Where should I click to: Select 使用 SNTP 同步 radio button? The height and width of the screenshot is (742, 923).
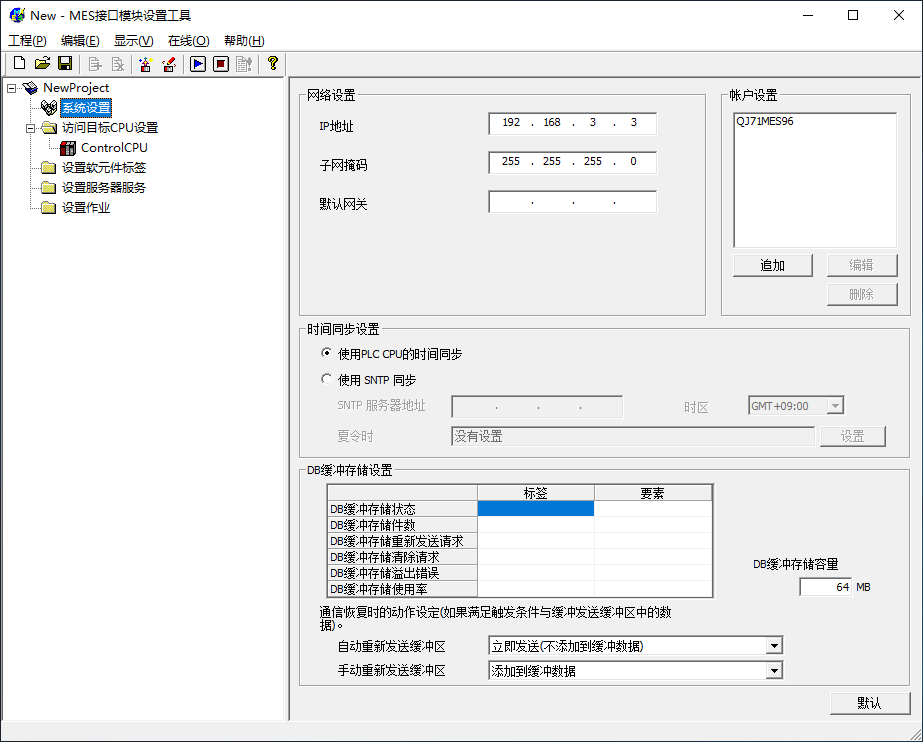click(326, 380)
